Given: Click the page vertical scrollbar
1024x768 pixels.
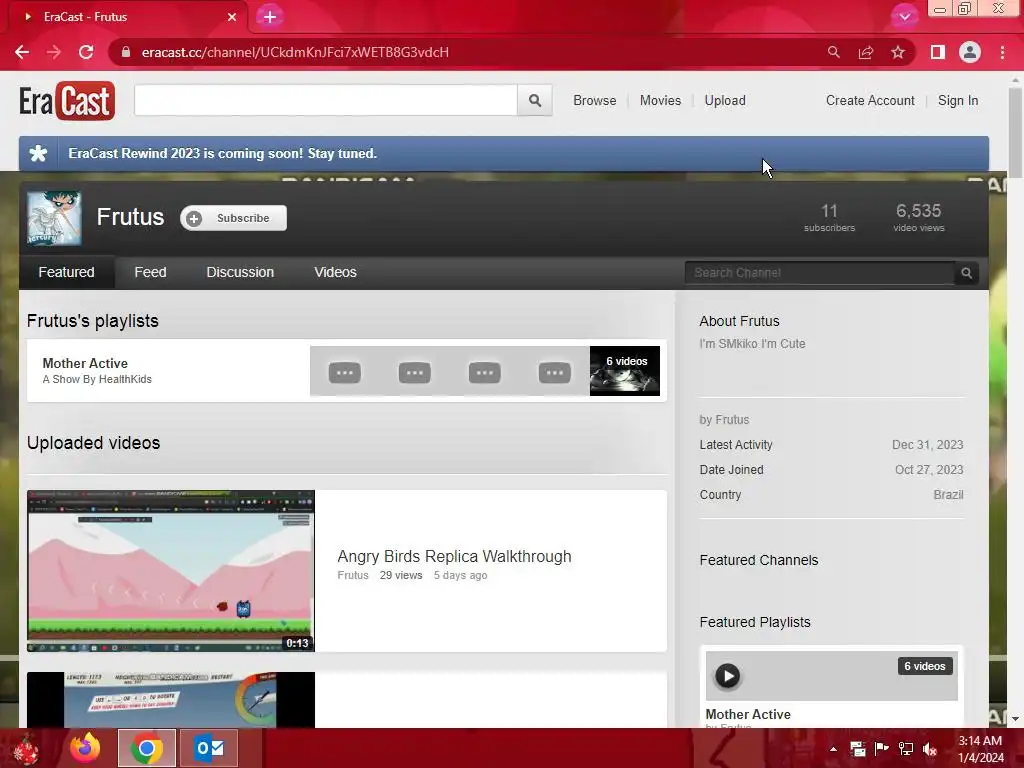Looking at the screenshot, I should click(1016, 131).
